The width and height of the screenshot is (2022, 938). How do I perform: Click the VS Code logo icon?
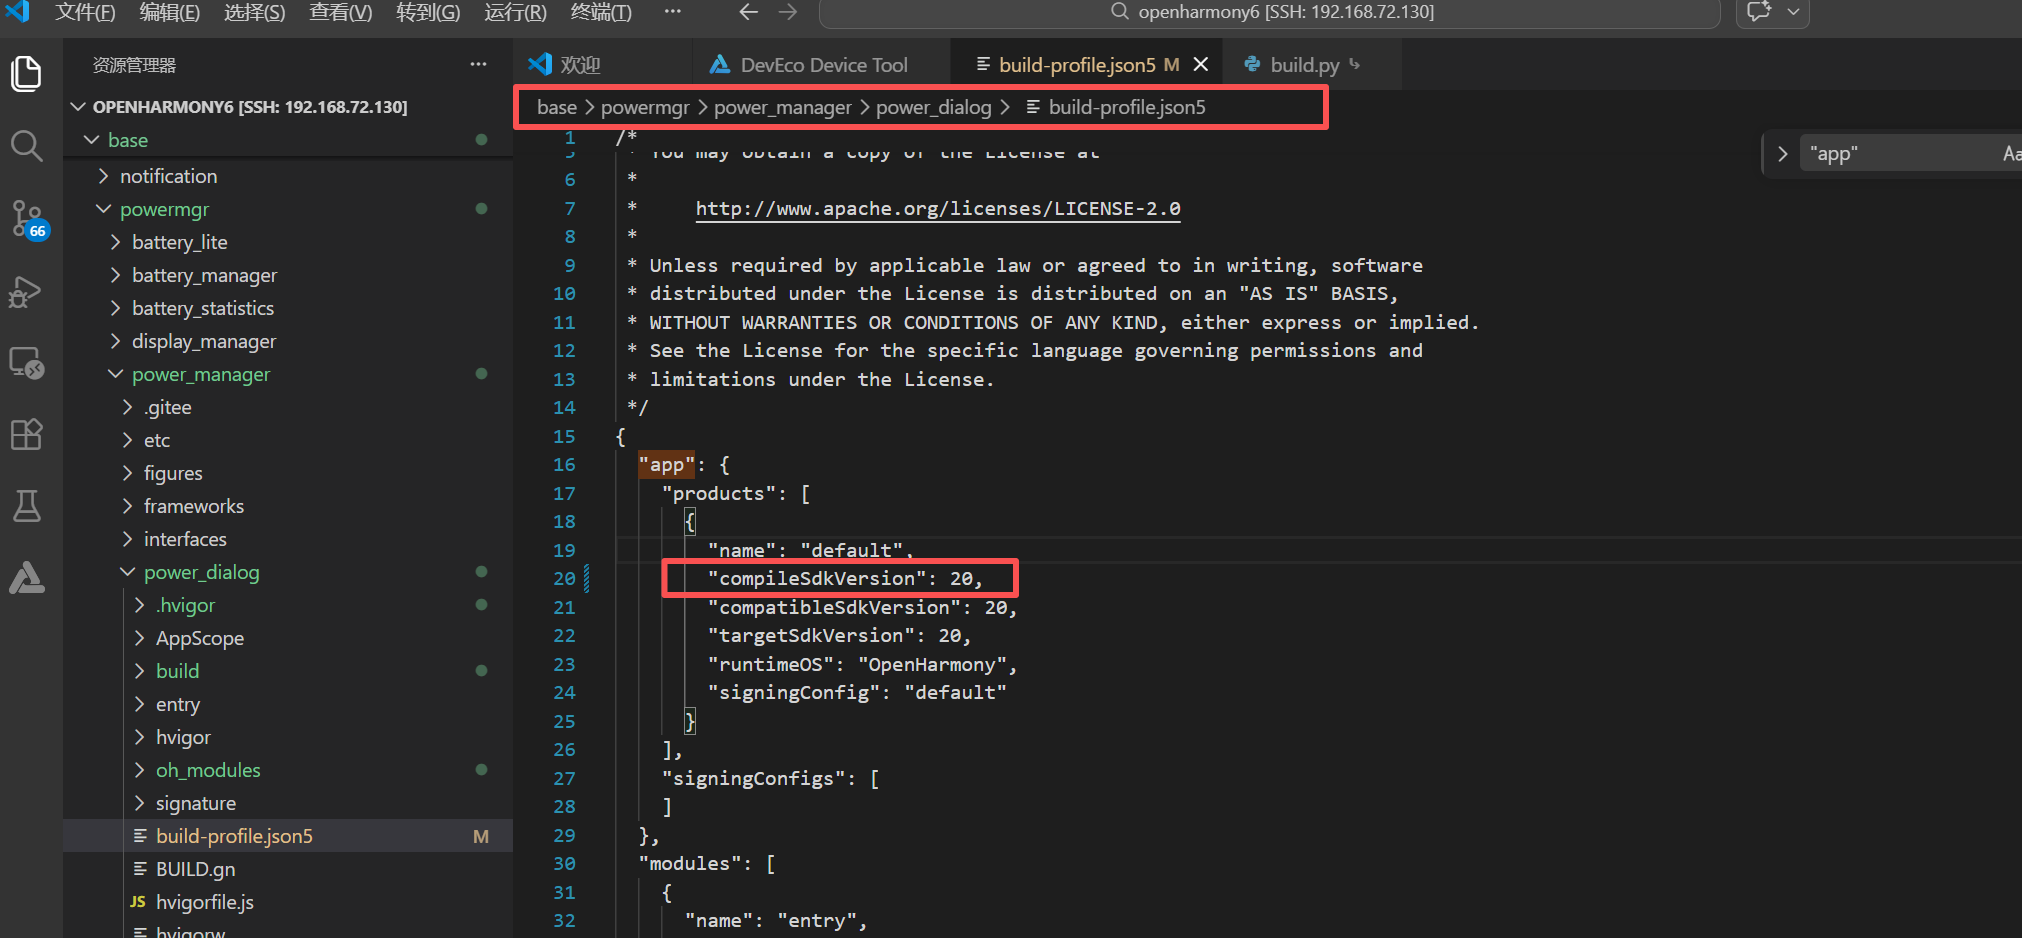pyautogui.click(x=17, y=11)
